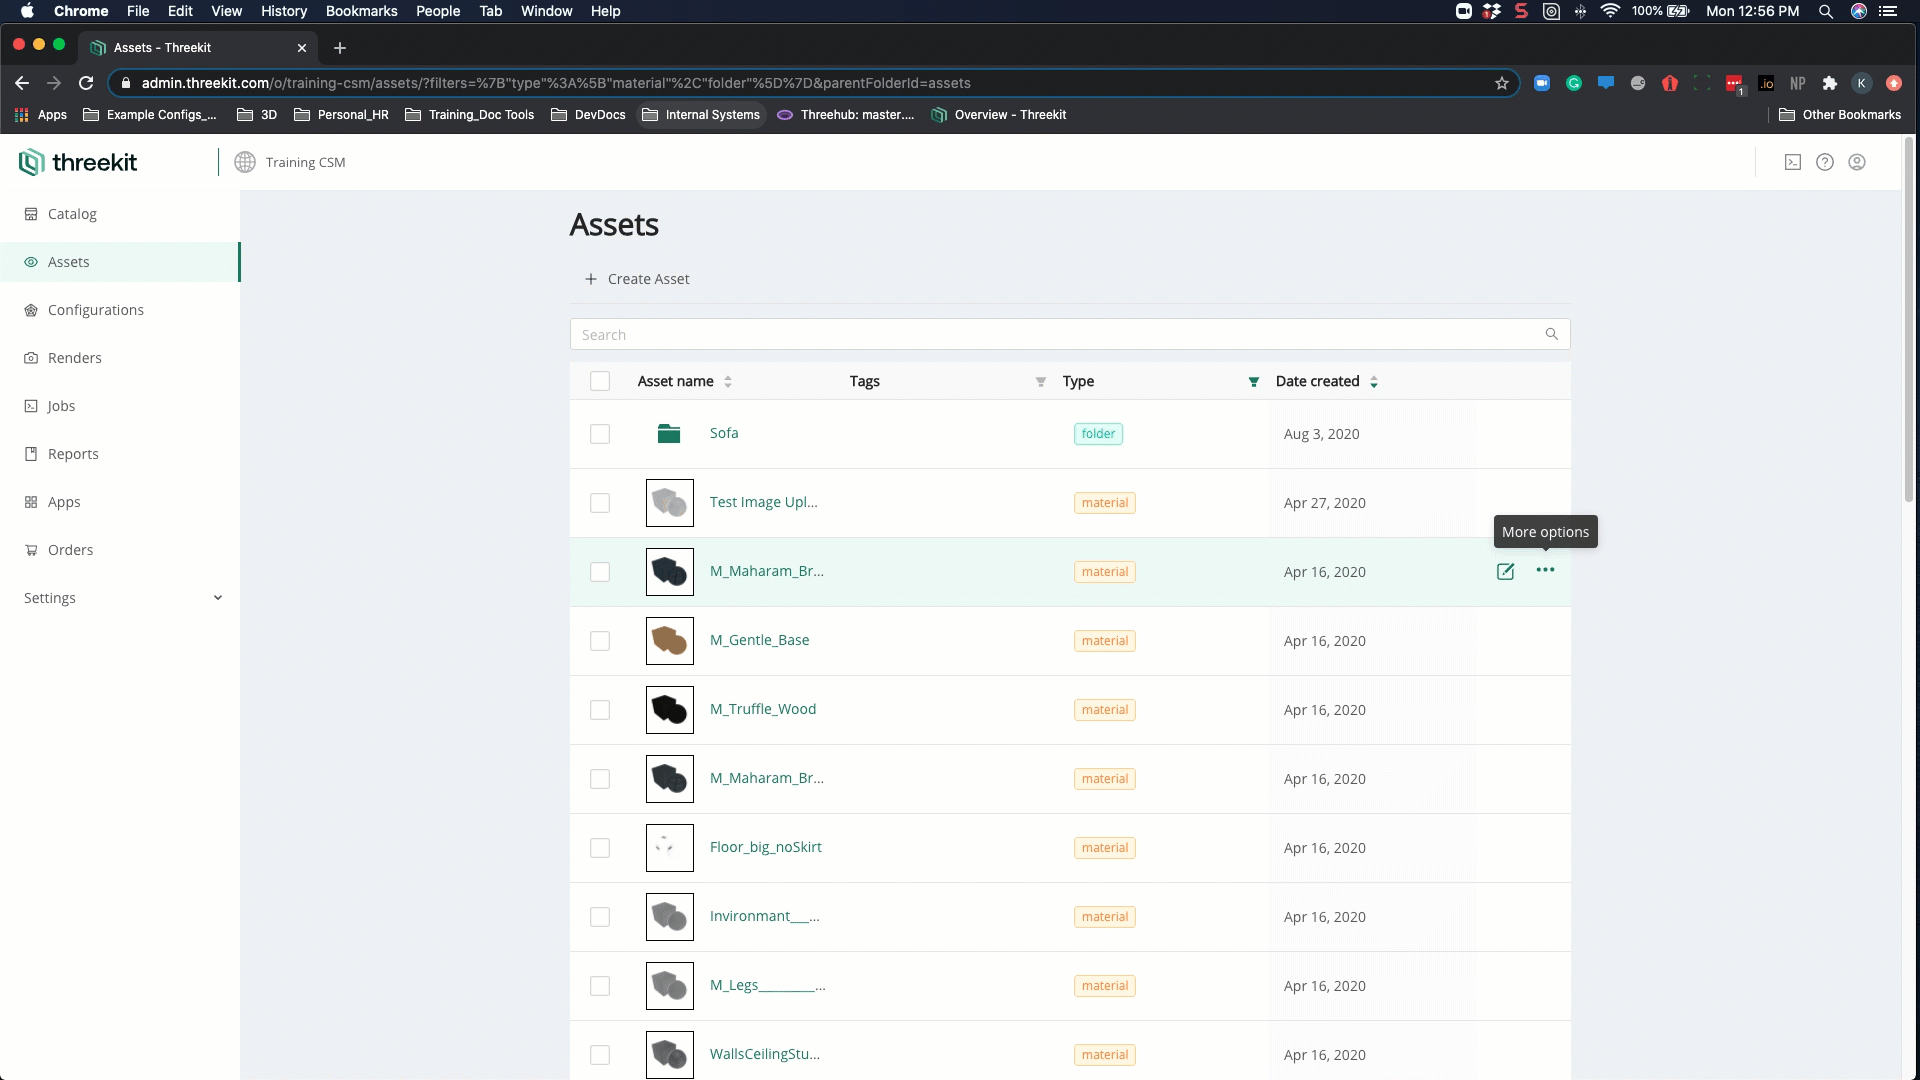This screenshot has height=1080, width=1920.
Task: Click the search magnifier icon
Action: pos(1551,334)
